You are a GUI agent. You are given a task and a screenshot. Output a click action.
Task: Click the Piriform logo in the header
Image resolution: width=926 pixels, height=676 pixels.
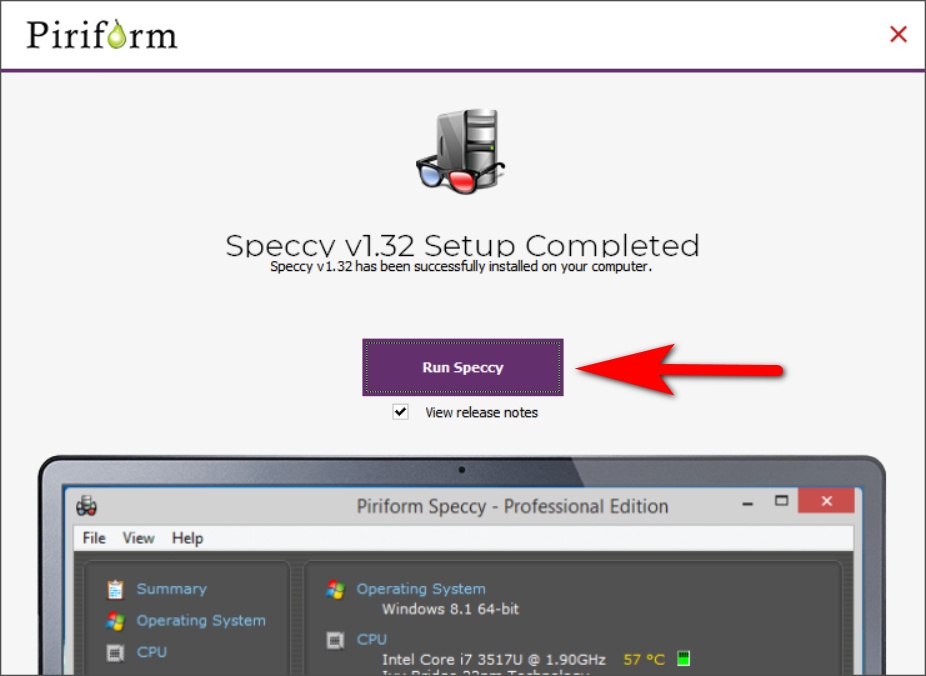coord(102,34)
